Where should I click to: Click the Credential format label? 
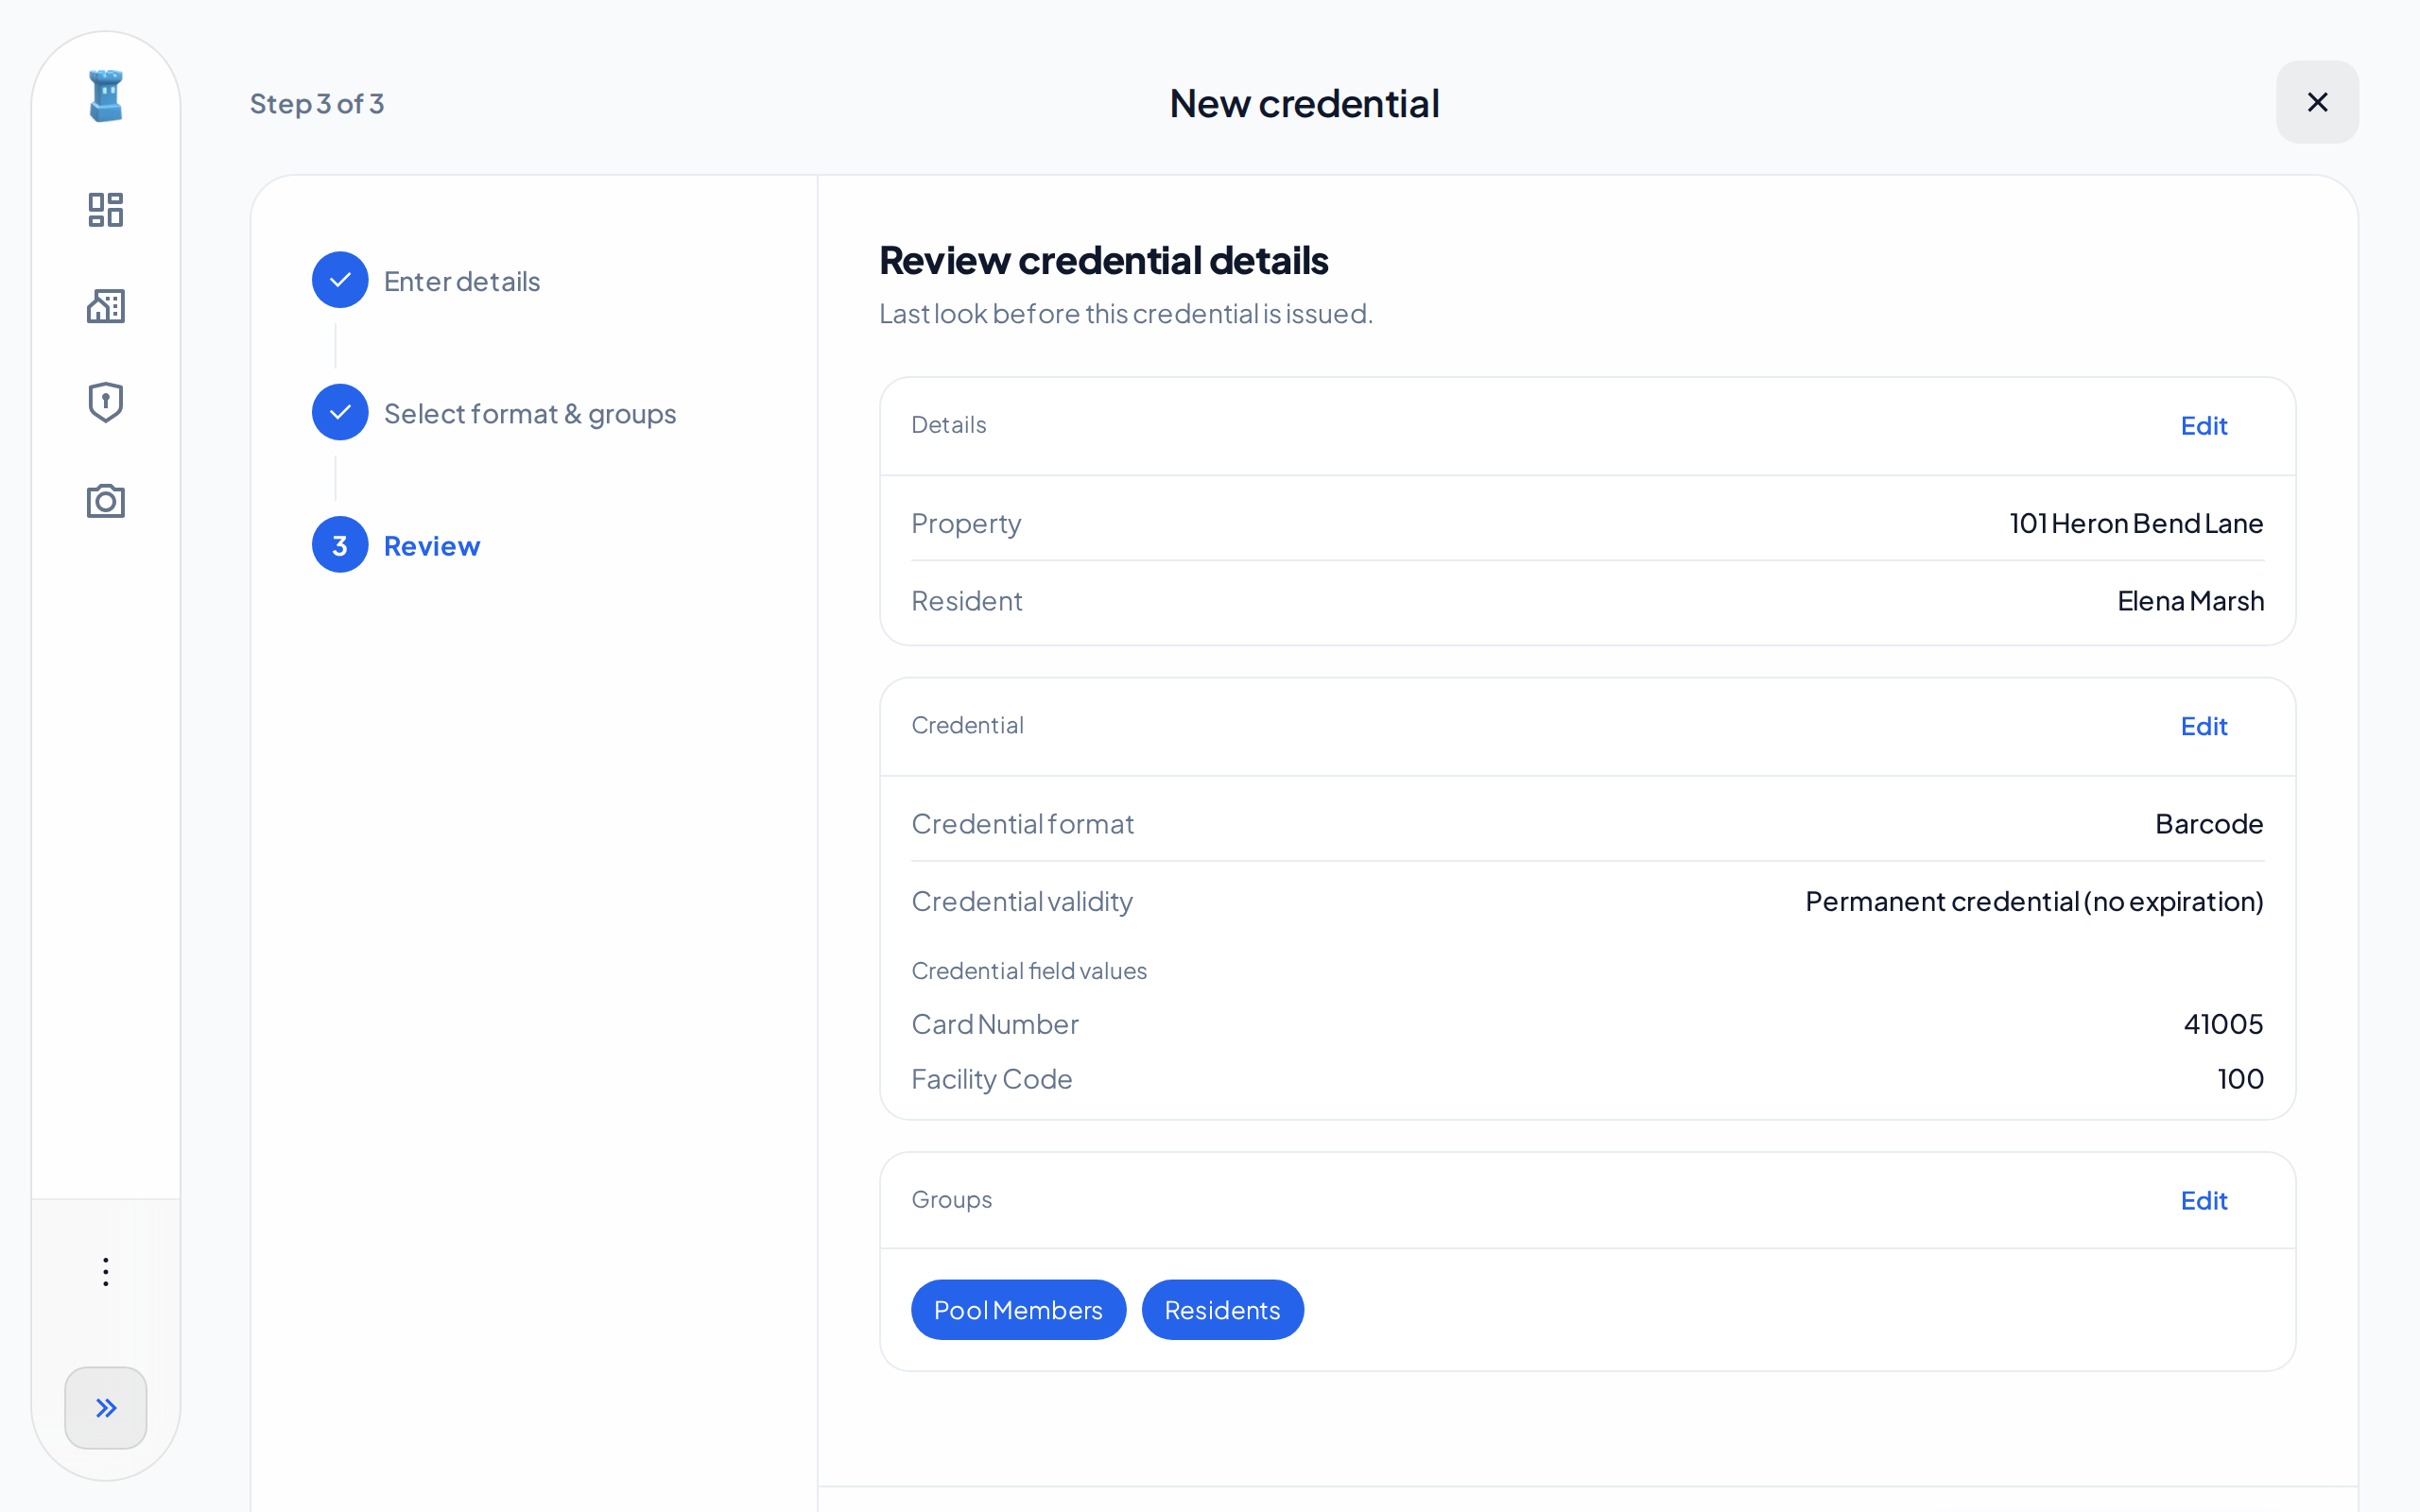[1022, 824]
